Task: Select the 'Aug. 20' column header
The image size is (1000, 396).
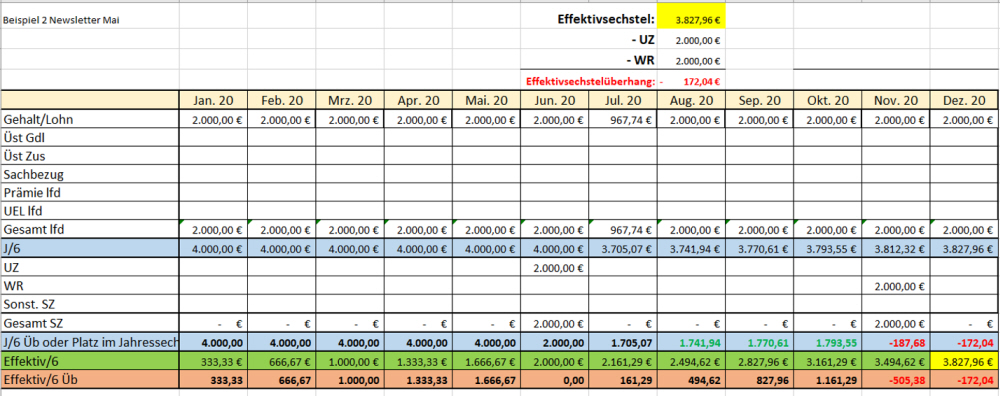Action: click(691, 100)
